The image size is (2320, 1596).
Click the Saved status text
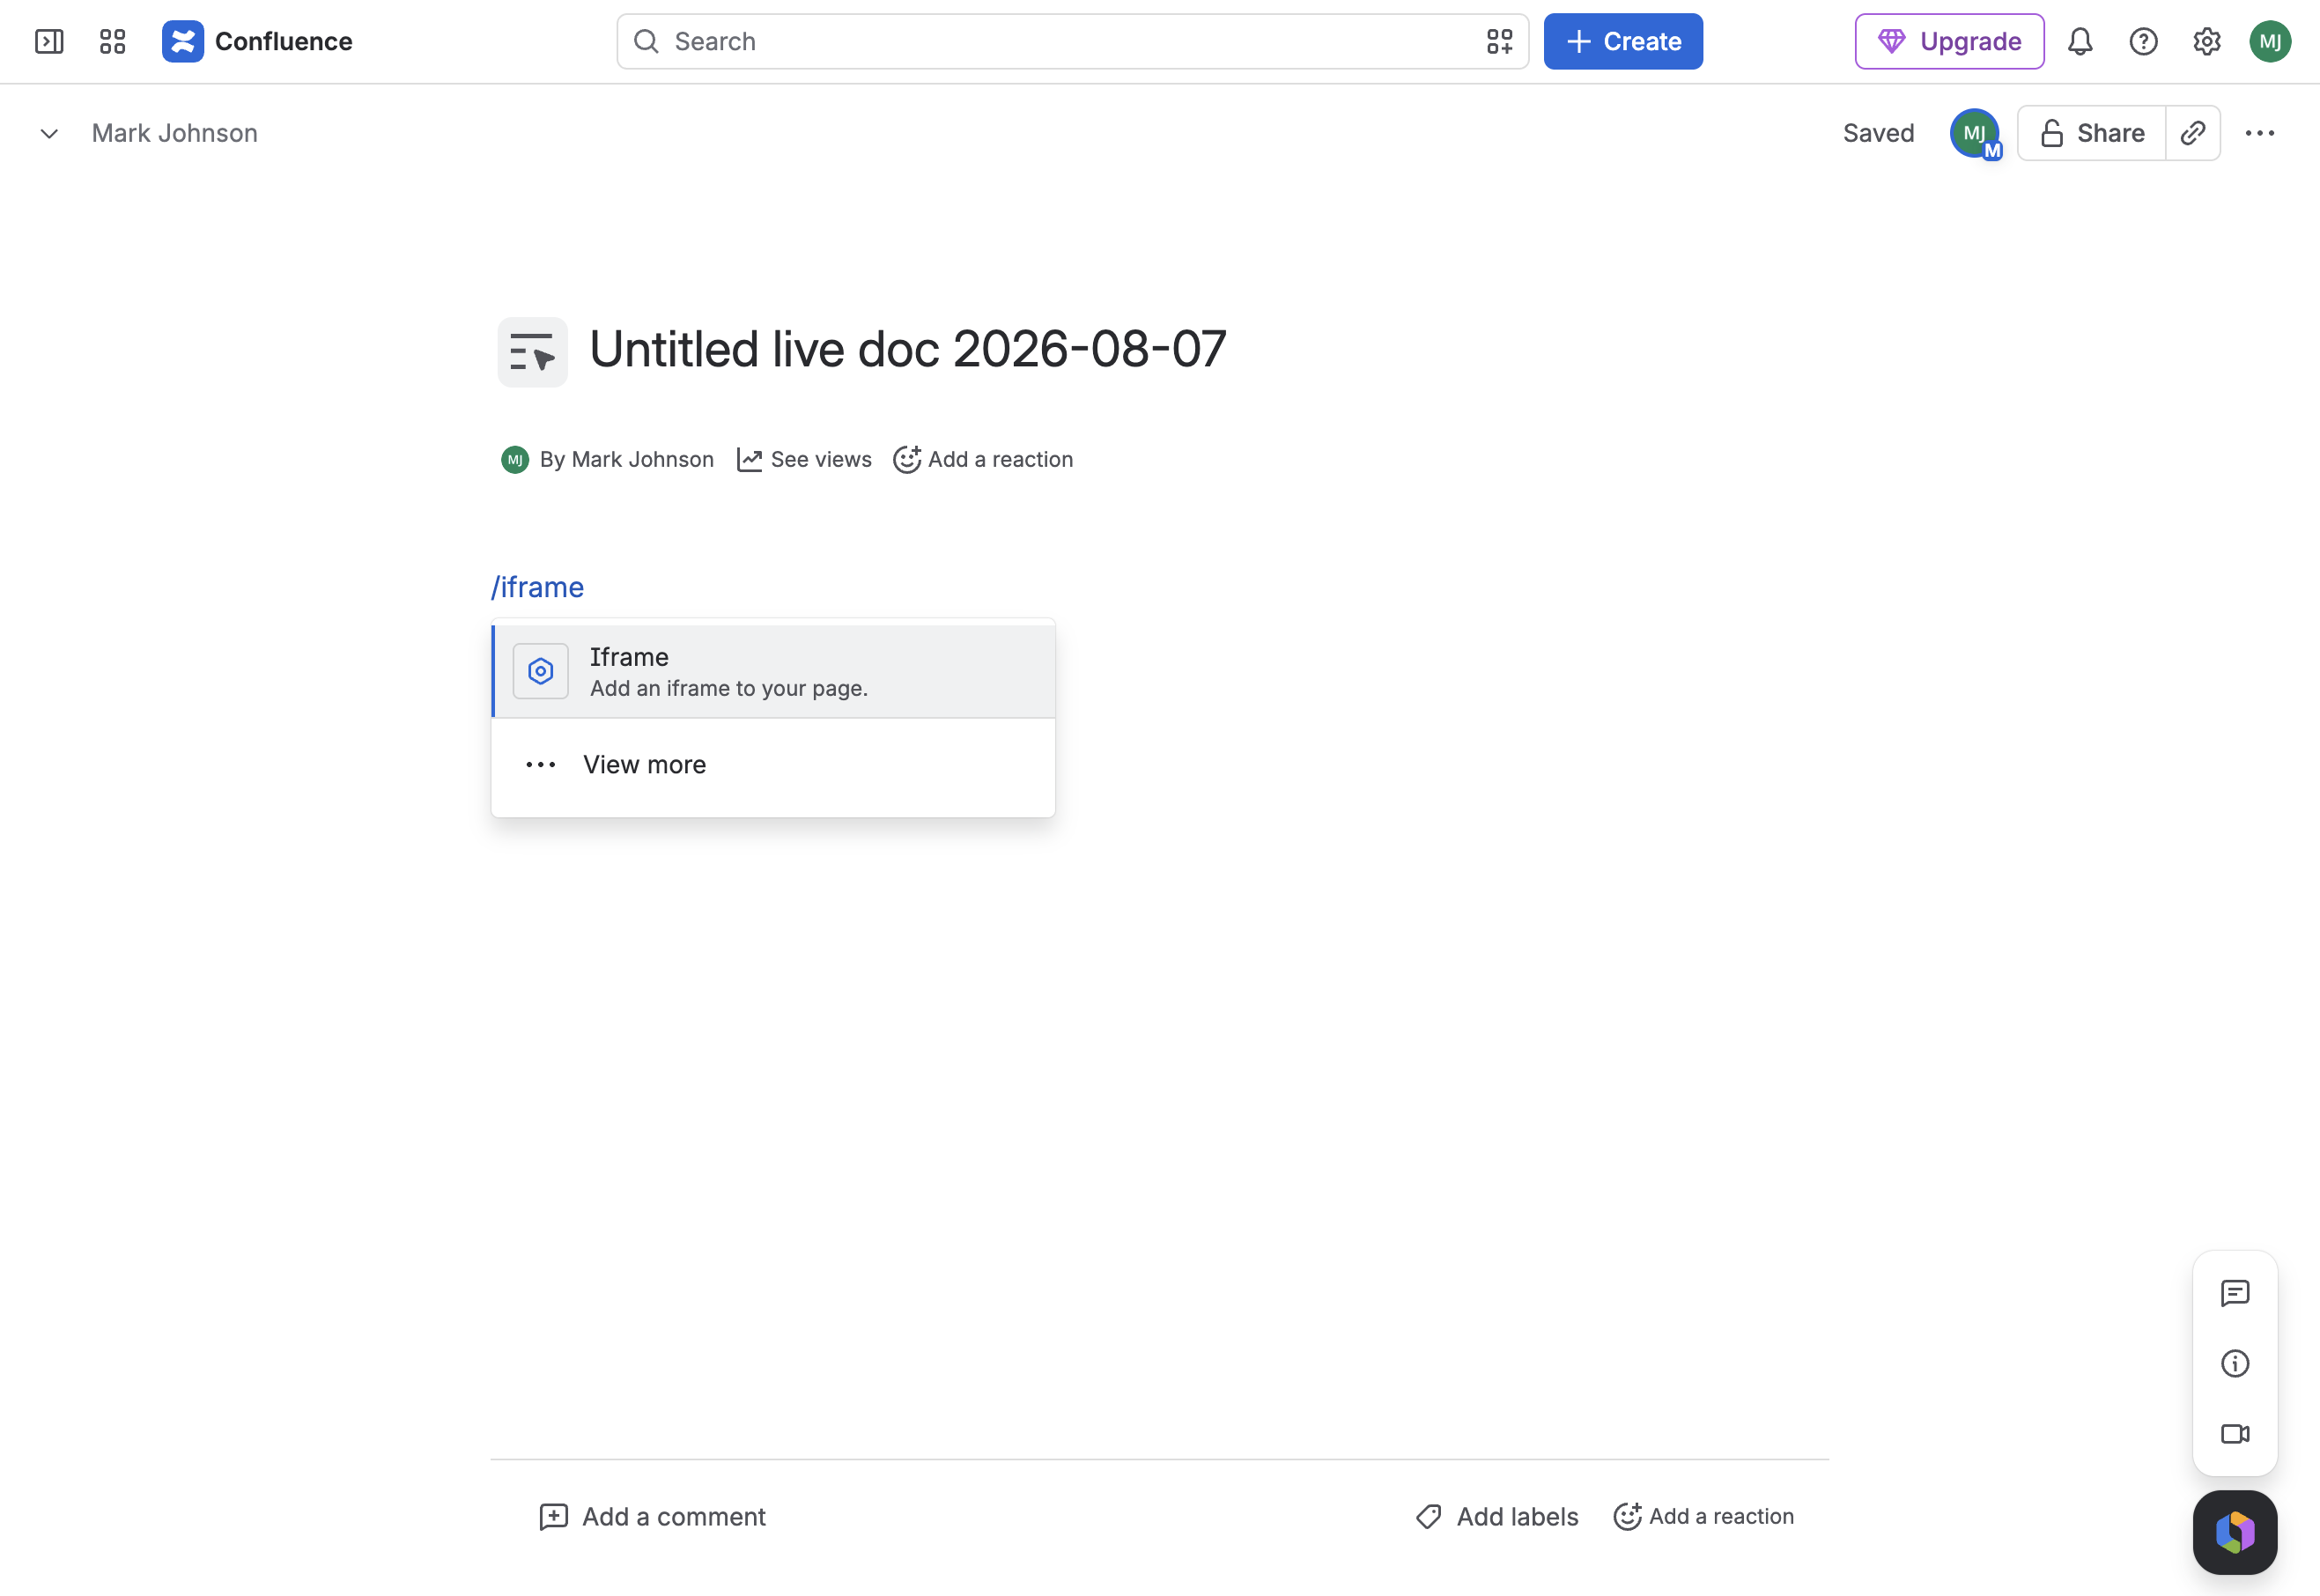(x=1878, y=133)
